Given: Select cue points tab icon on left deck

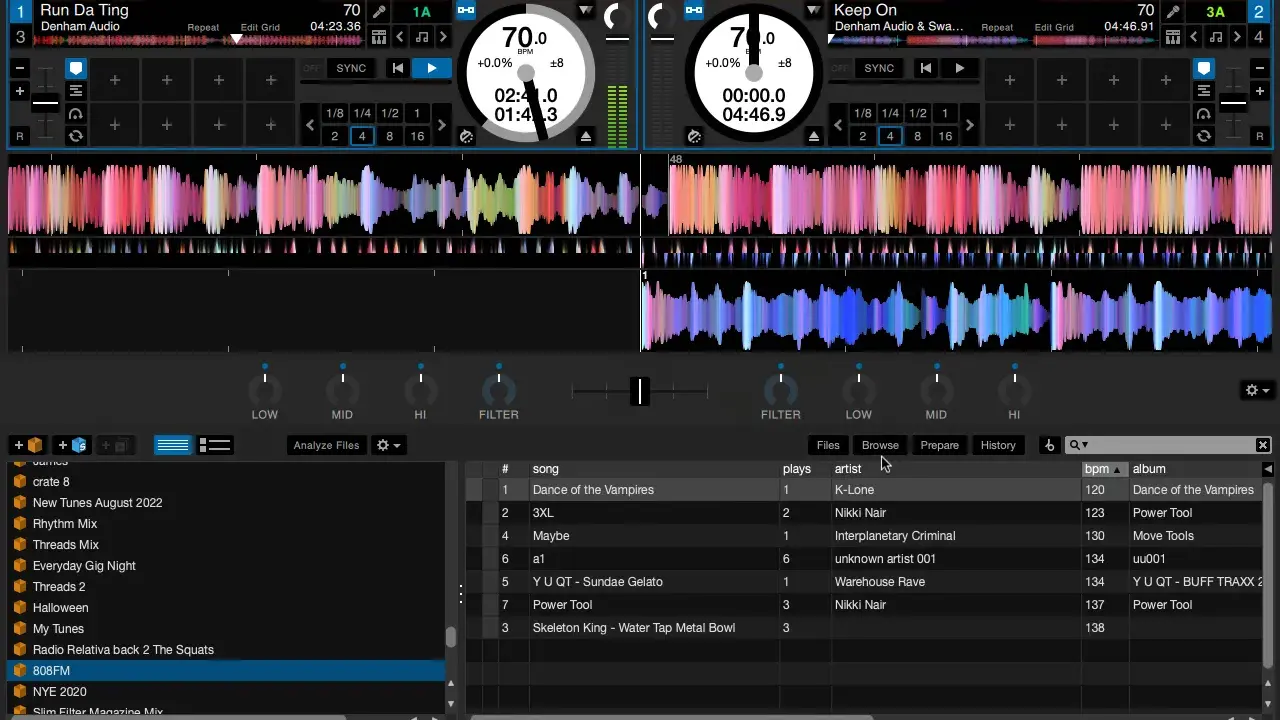Looking at the screenshot, I should coord(75,68).
